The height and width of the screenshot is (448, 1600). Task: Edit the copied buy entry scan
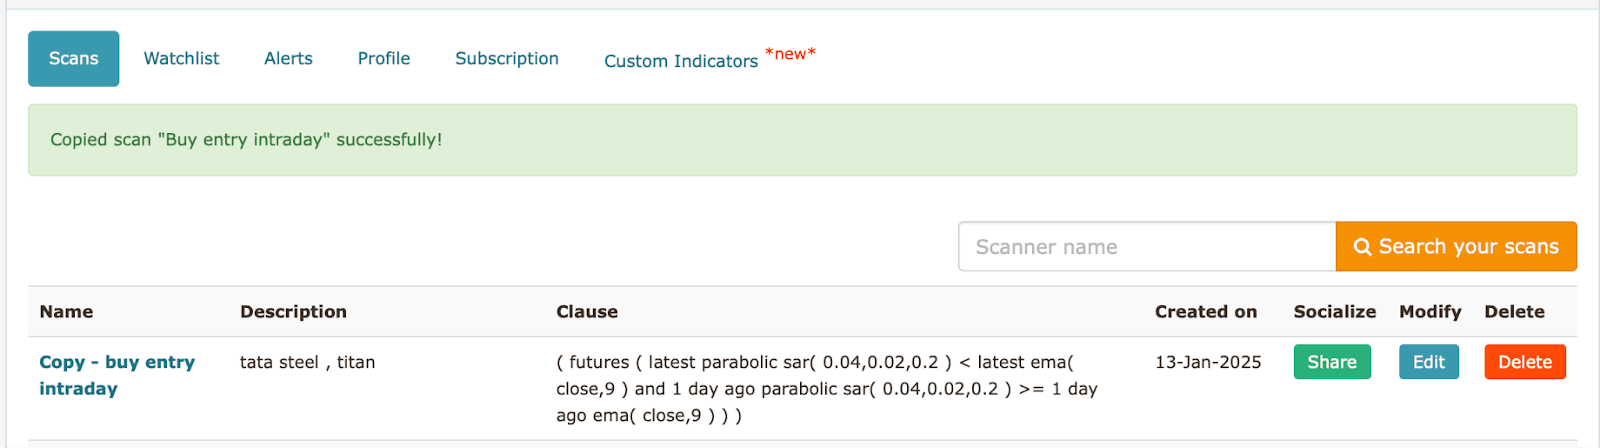1428,362
